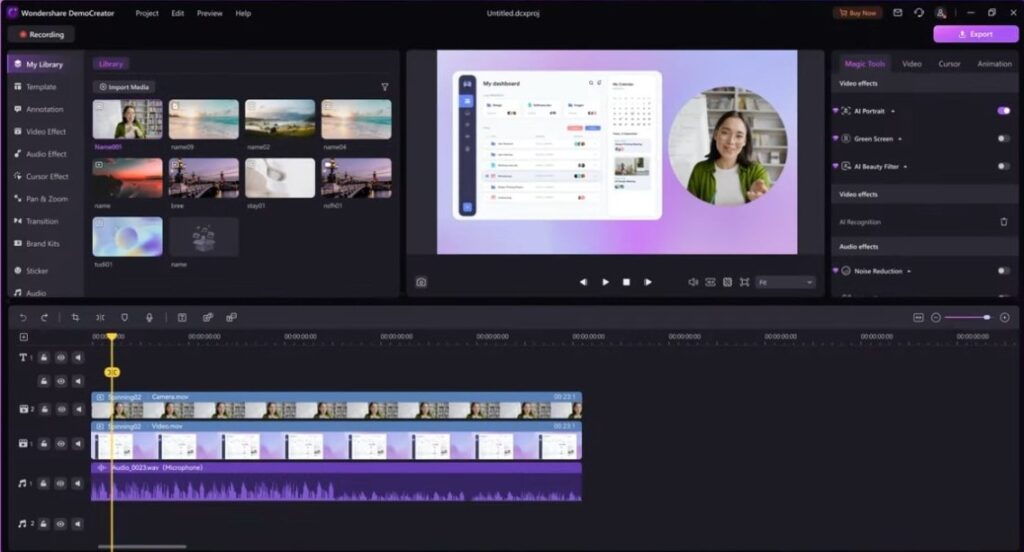Viewport: 1024px width, 552px height.
Task: Click the Export button
Action: coord(976,34)
